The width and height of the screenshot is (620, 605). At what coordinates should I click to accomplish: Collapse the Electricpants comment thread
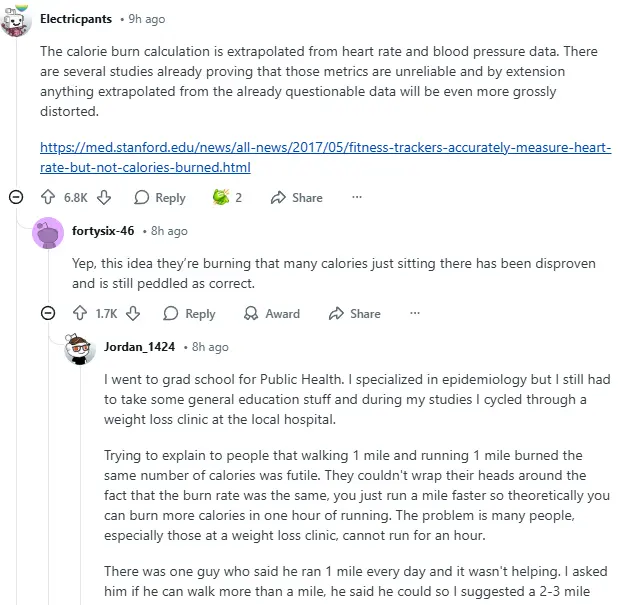15,198
